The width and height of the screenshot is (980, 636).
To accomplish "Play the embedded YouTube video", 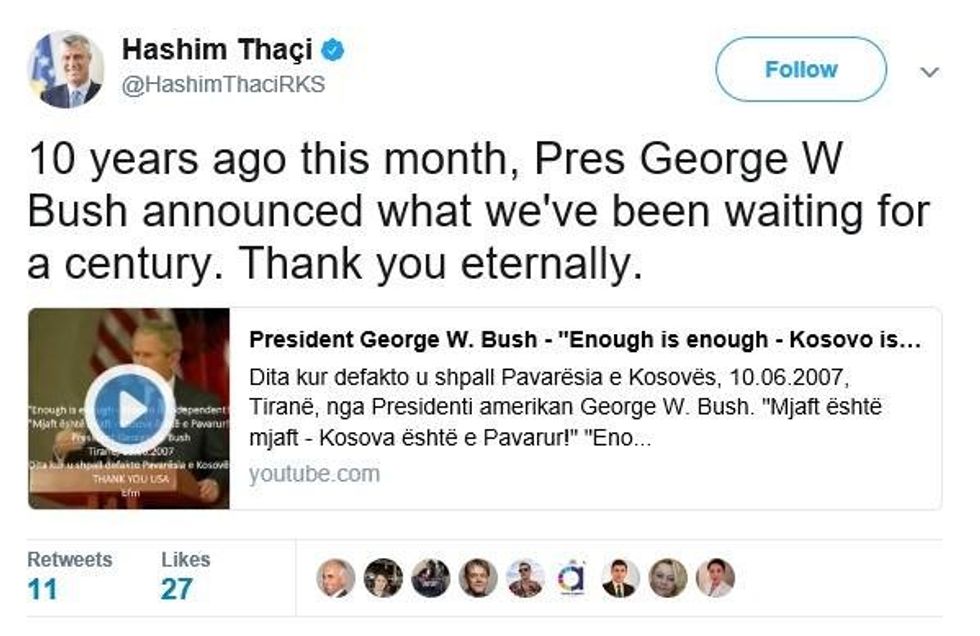I will pyautogui.click(x=130, y=408).
